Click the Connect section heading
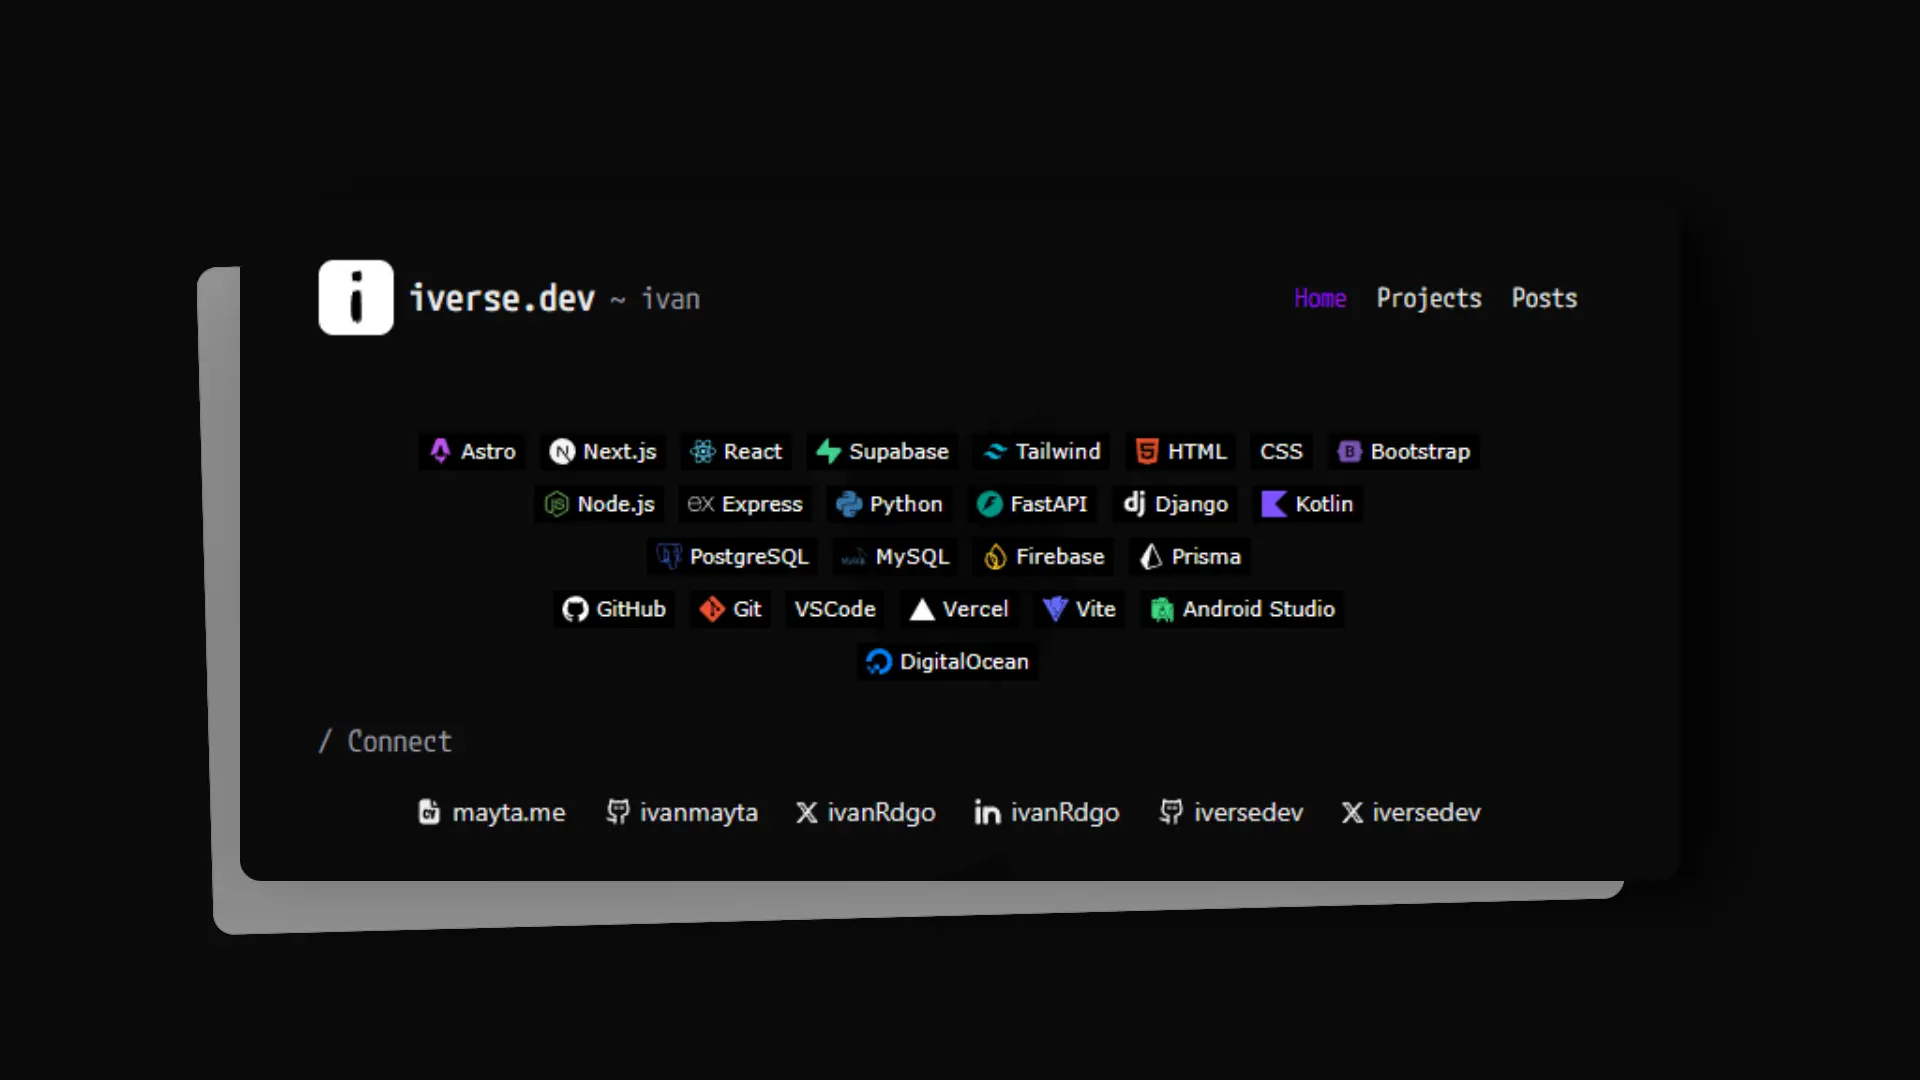This screenshot has width=1920, height=1080. pos(385,741)
